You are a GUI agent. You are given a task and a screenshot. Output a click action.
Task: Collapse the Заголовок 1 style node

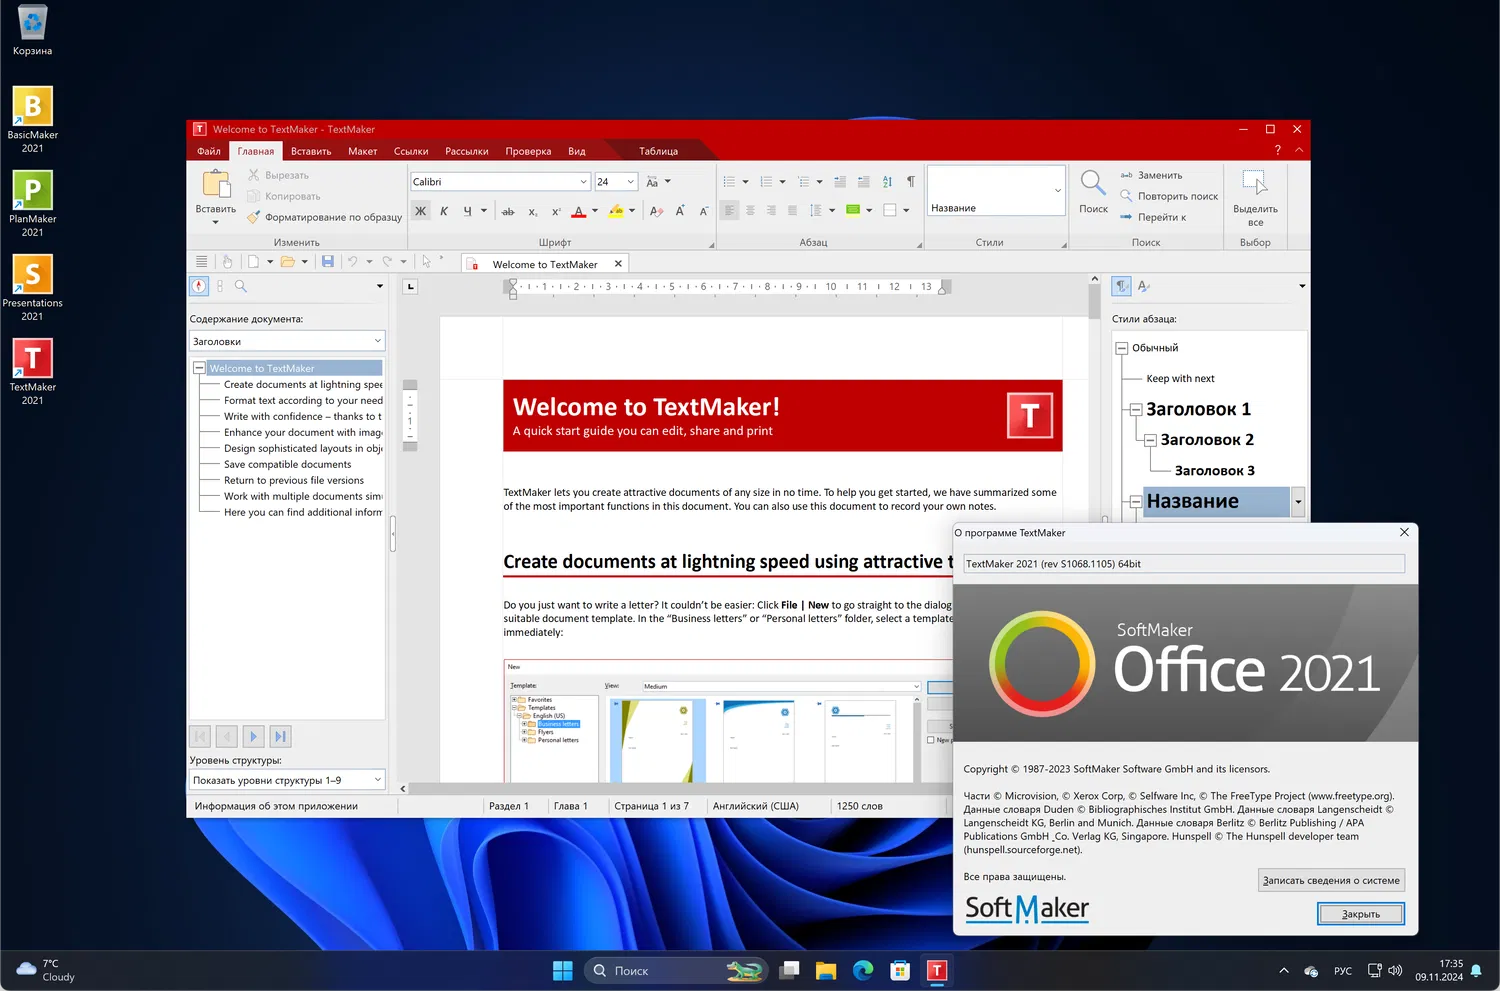[x=1136, y=409]
